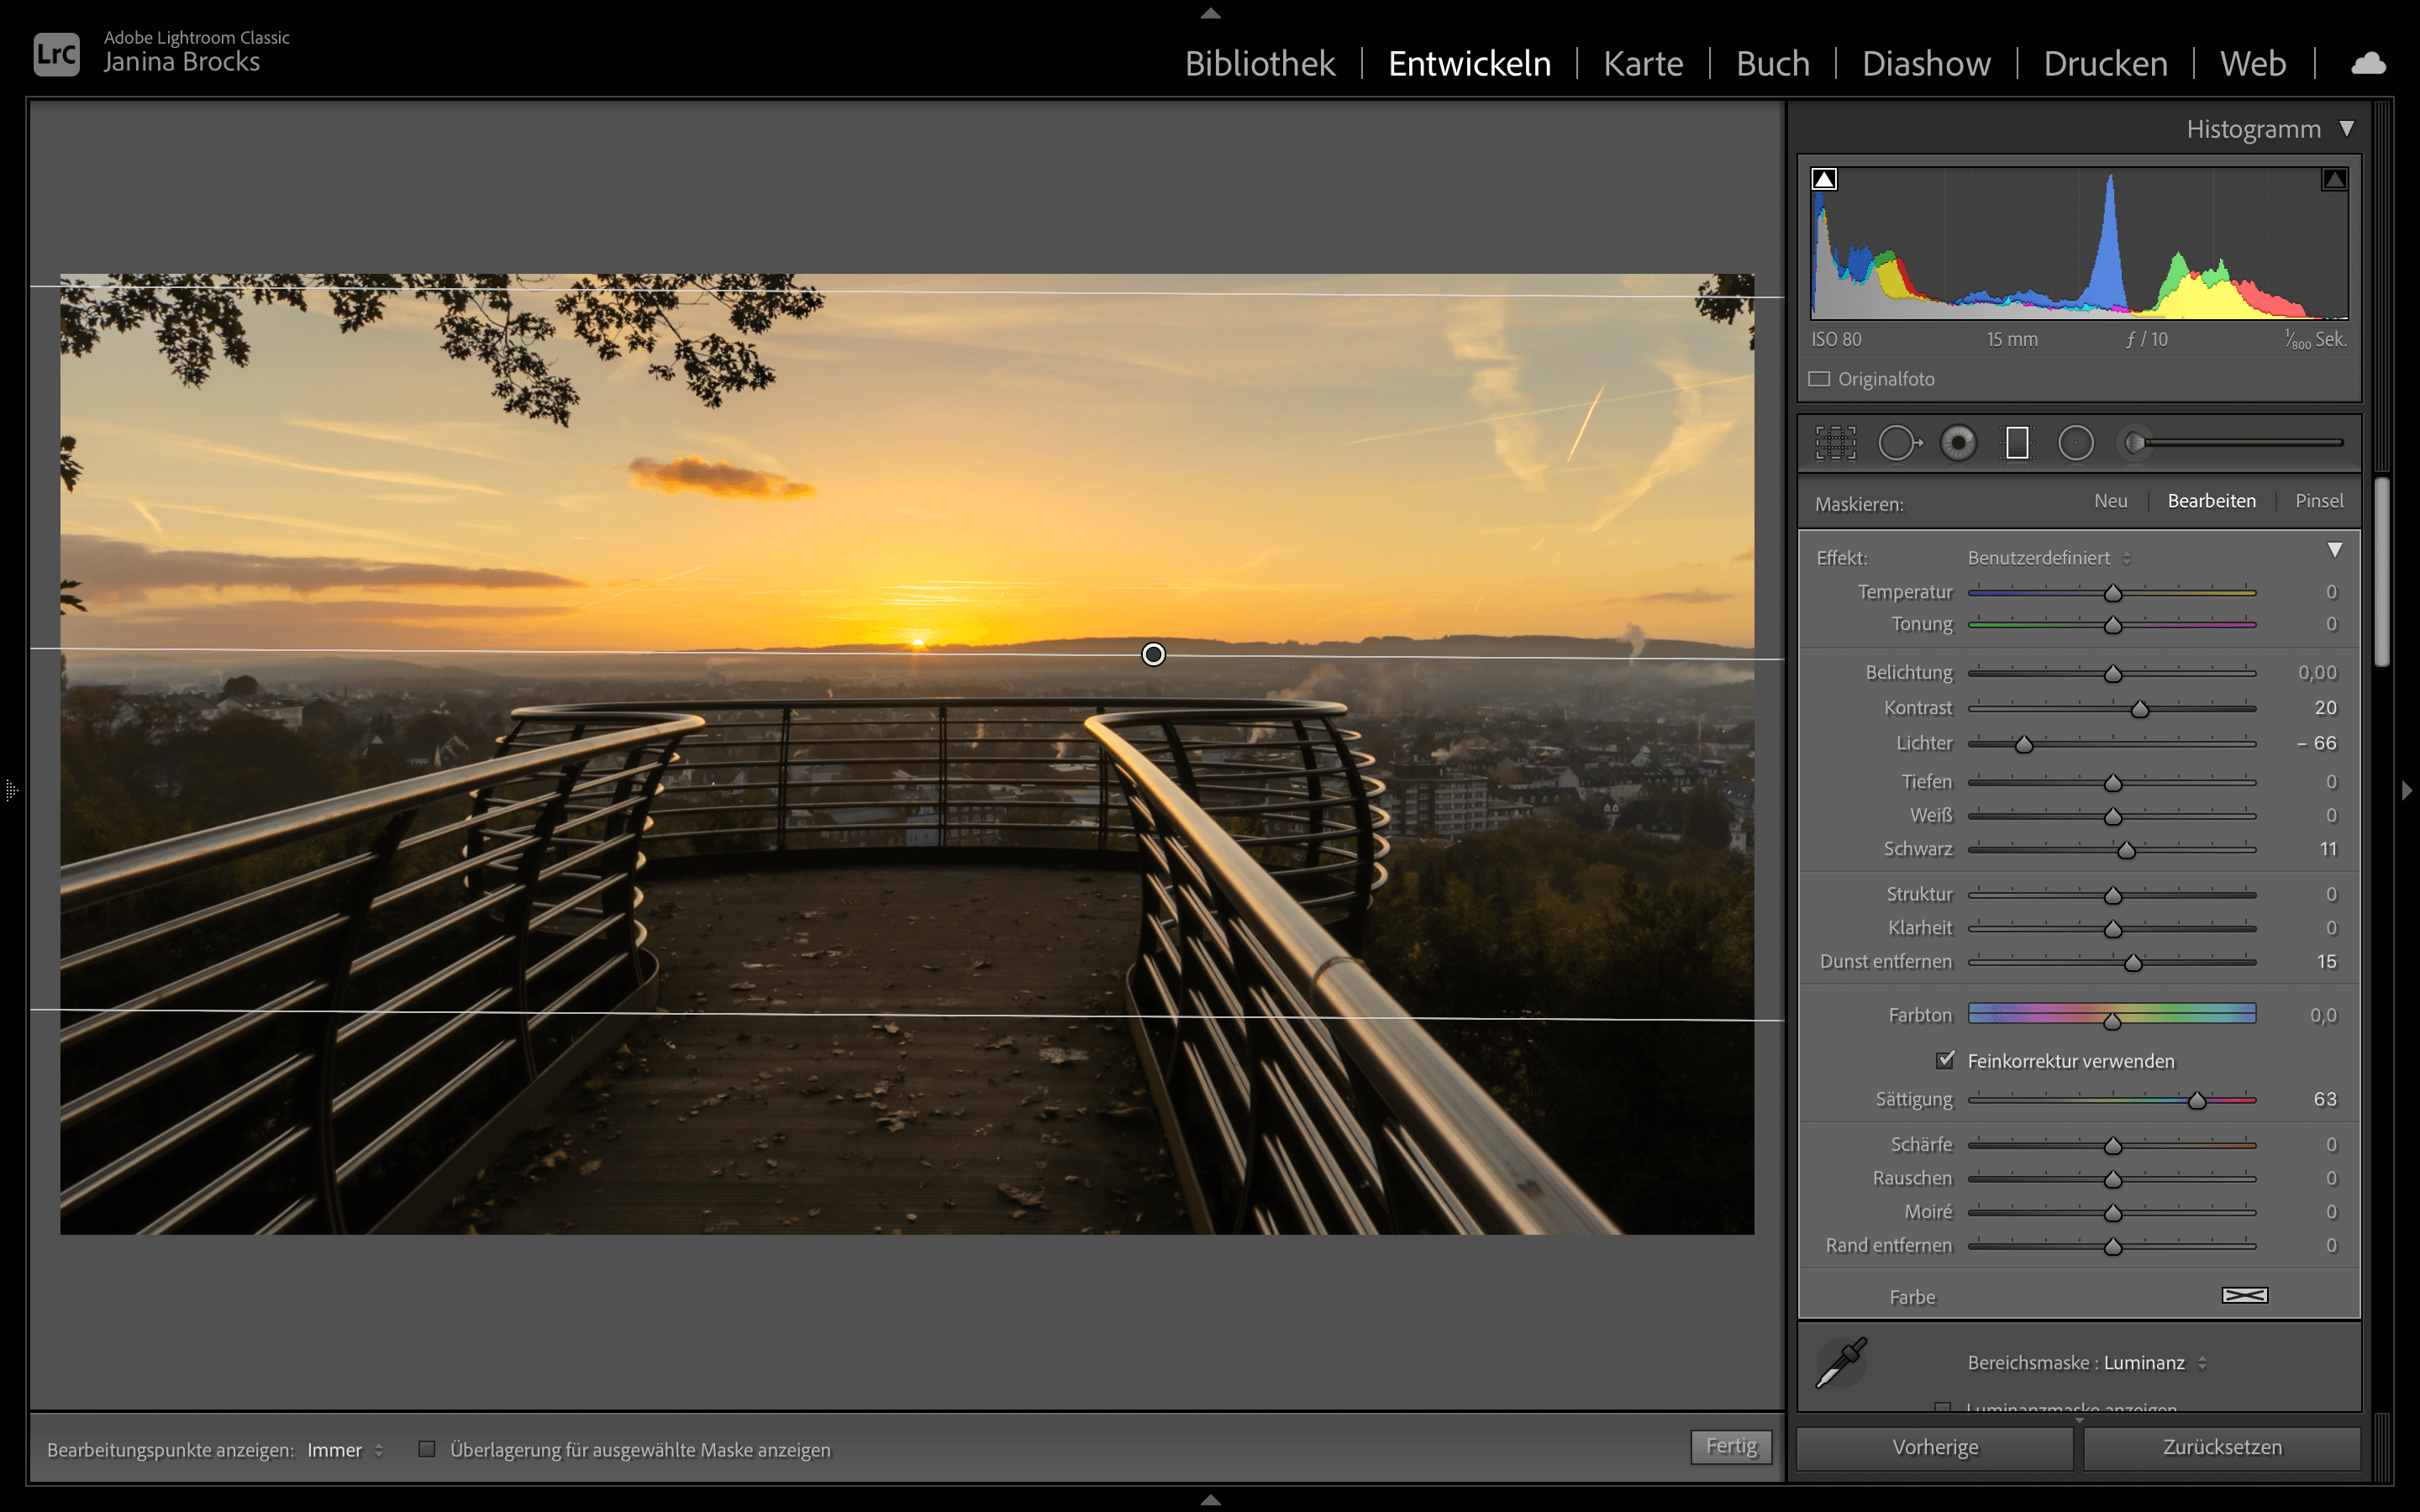Open the Bereichsmaske Luminanz dropdown
Viewport: 2420px width, 1512px height.
[2154, 1362]
